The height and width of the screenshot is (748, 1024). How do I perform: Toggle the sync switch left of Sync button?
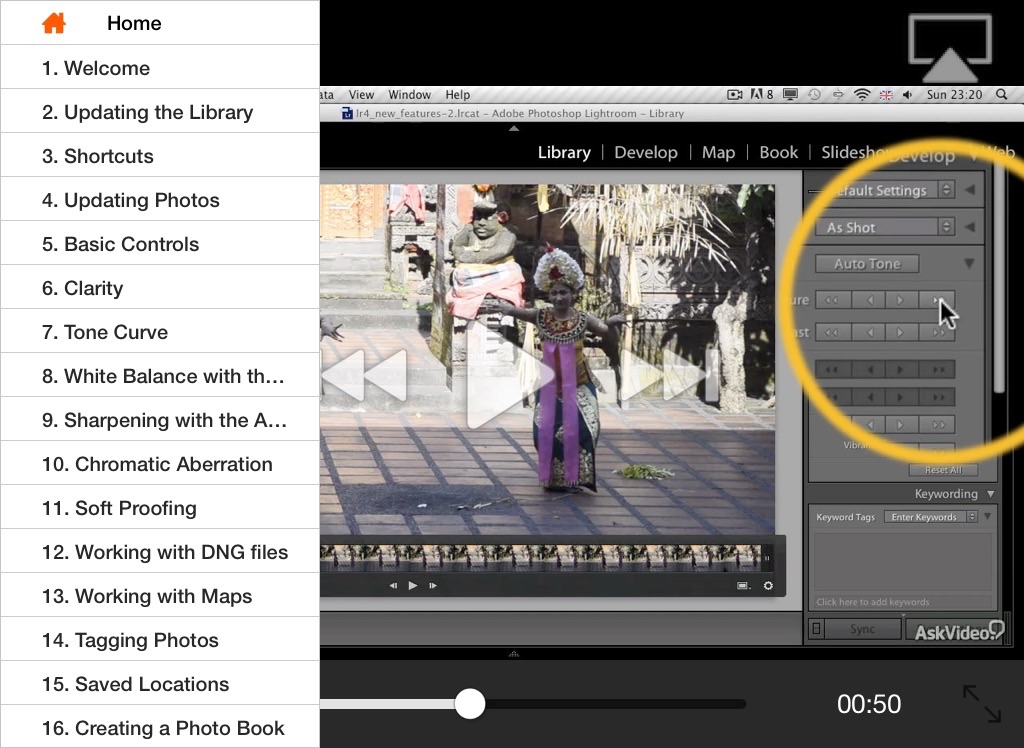click(816, 628)
